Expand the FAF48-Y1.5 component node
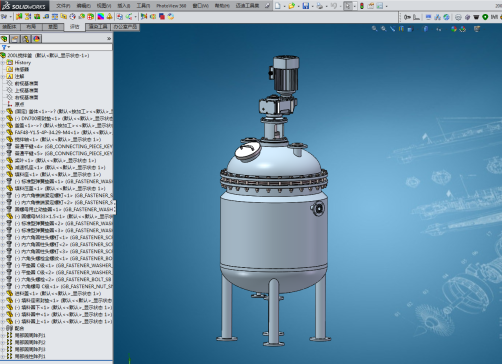Viewport: 502px width, 364px height. point(3,132)
